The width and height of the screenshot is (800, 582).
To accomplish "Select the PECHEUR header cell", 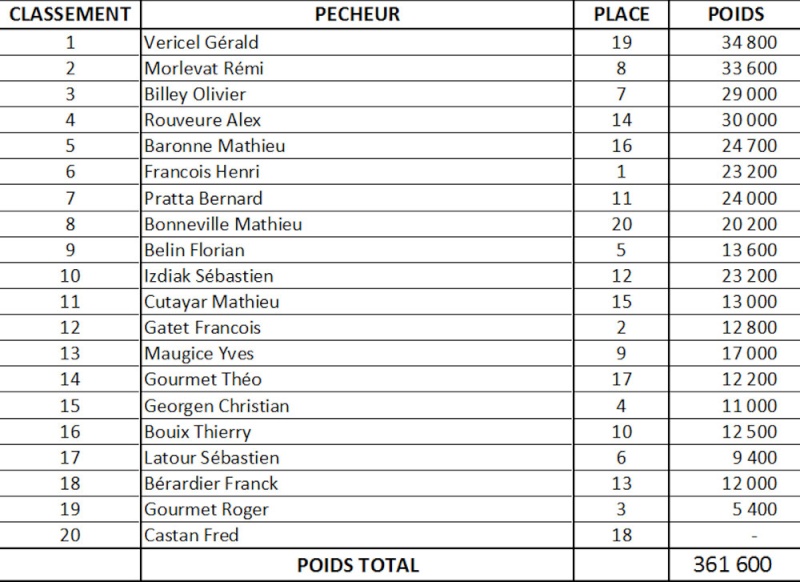I will pos(357,14).
